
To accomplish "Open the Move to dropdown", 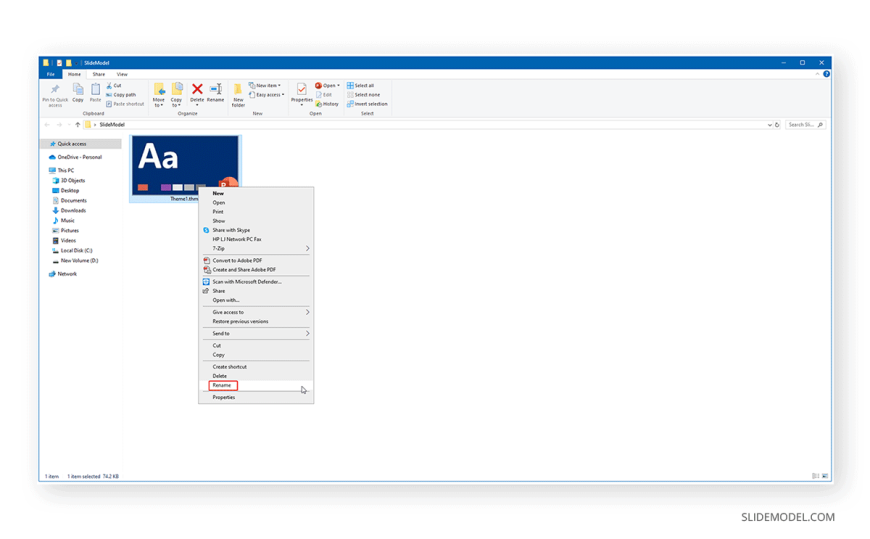I will click(x=159, y=95).
